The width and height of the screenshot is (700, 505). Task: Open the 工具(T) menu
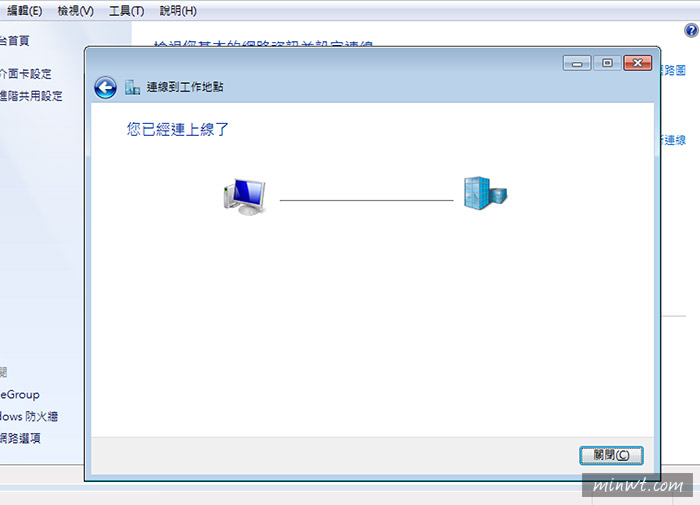(126, 11)
